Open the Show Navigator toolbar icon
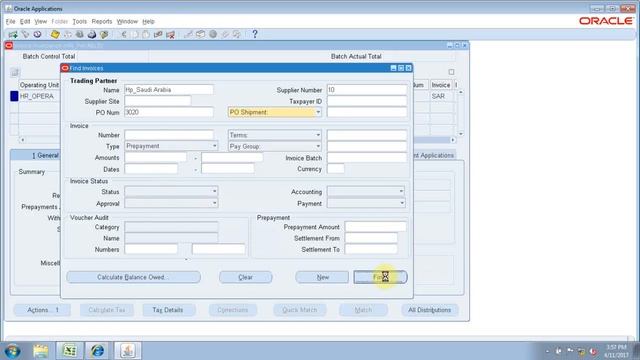The image size is (640, 360). point(38,35)
